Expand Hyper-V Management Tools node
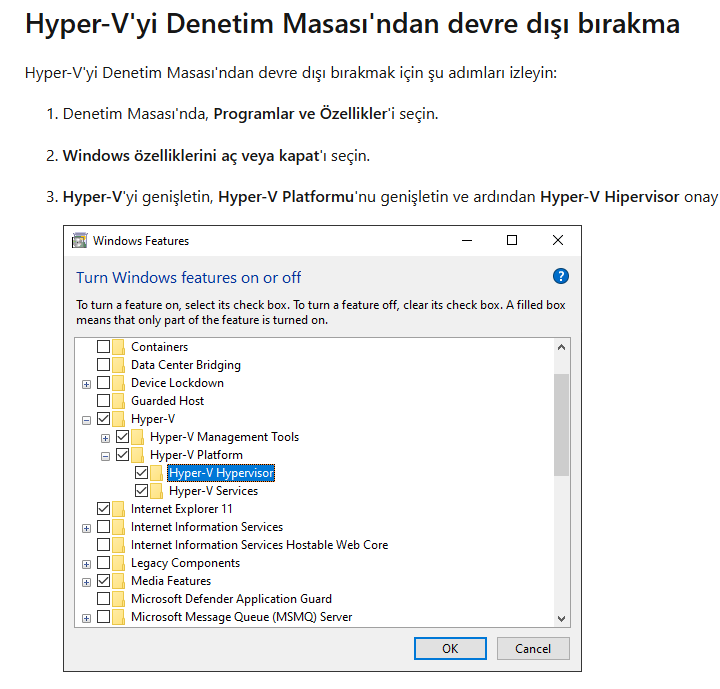720x689 pixels. [105, 438]
